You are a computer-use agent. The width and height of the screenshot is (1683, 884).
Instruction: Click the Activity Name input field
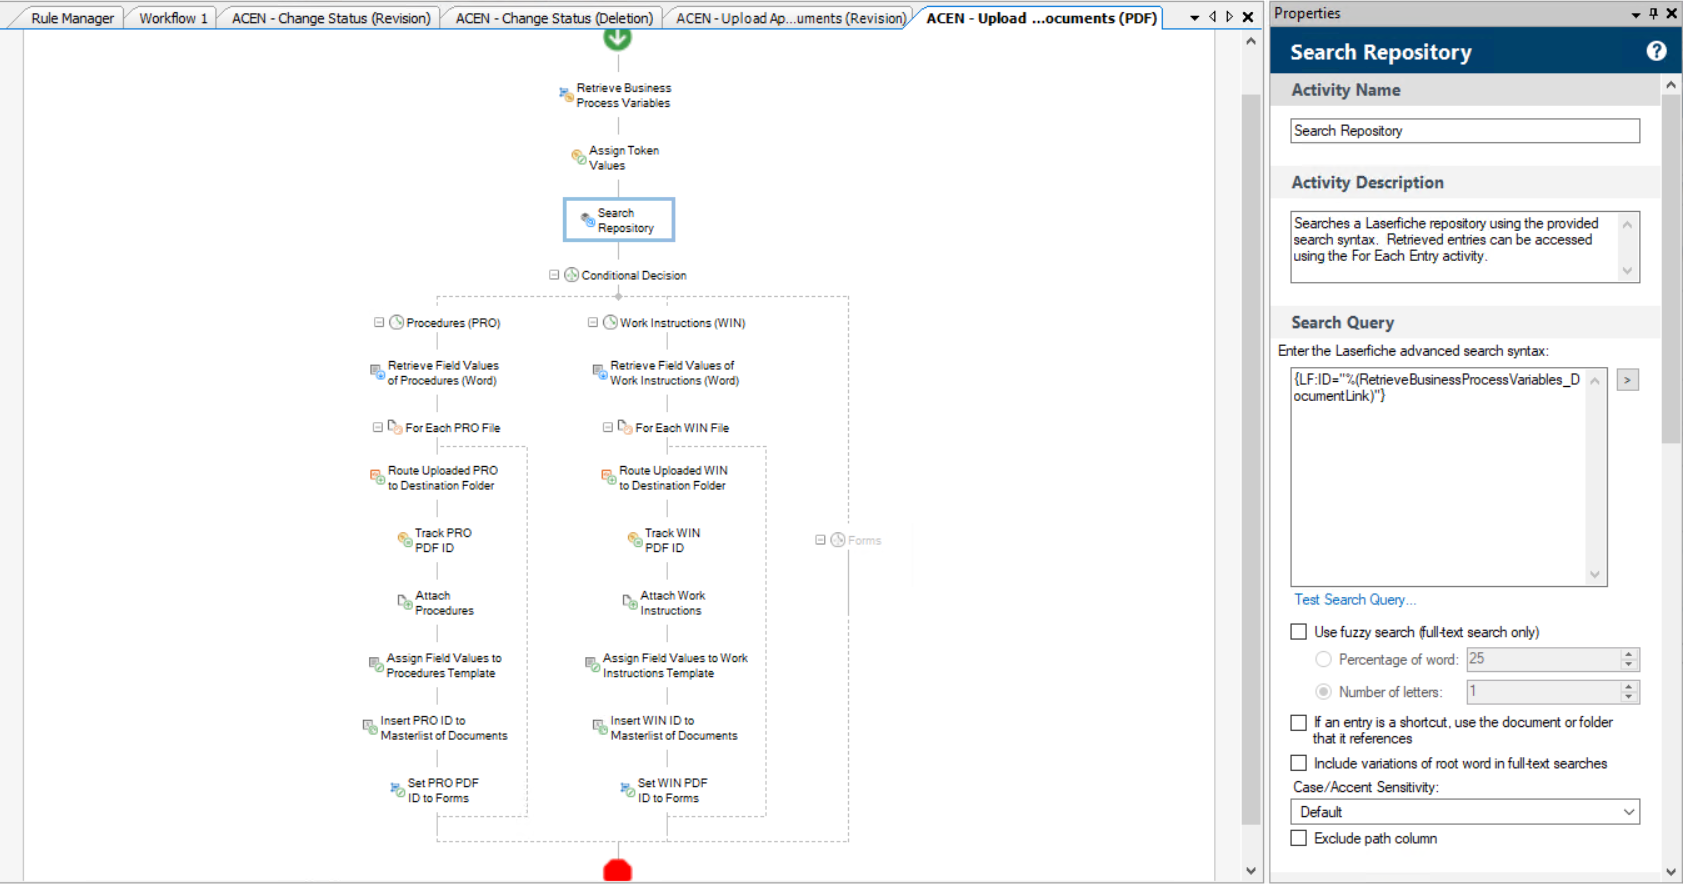(x=1465, y=131)
